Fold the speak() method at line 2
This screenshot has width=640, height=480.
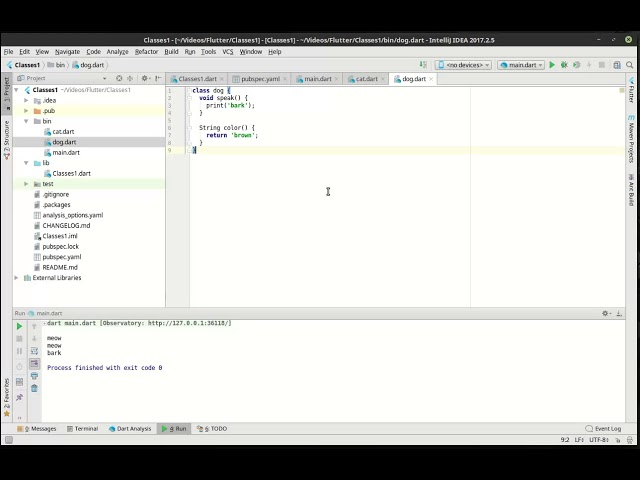coord(189,98)
